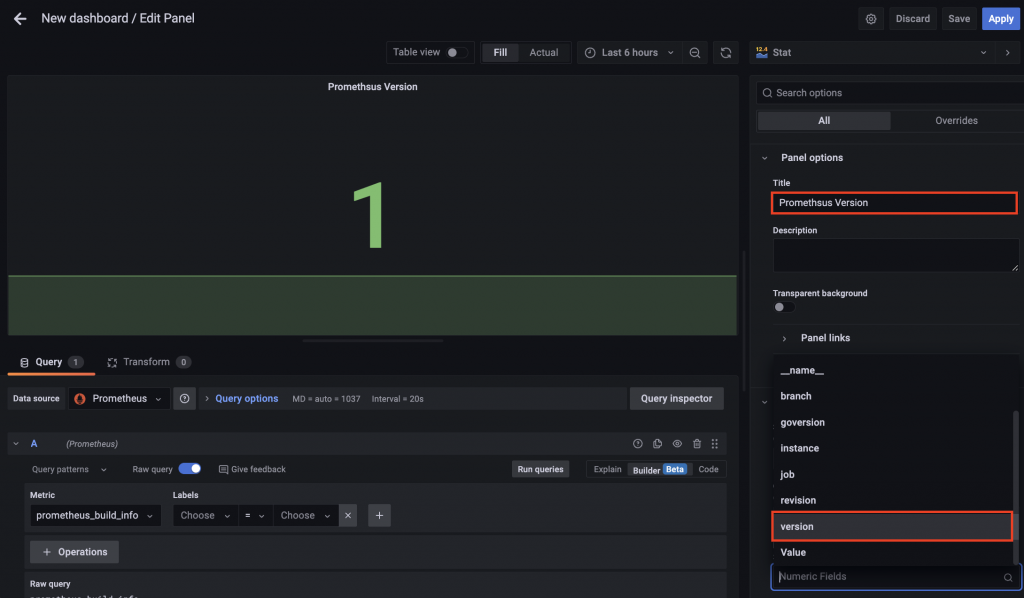Refresh the dashboard with refresh icon
The image size is (1024, 598).
point(726,53)
